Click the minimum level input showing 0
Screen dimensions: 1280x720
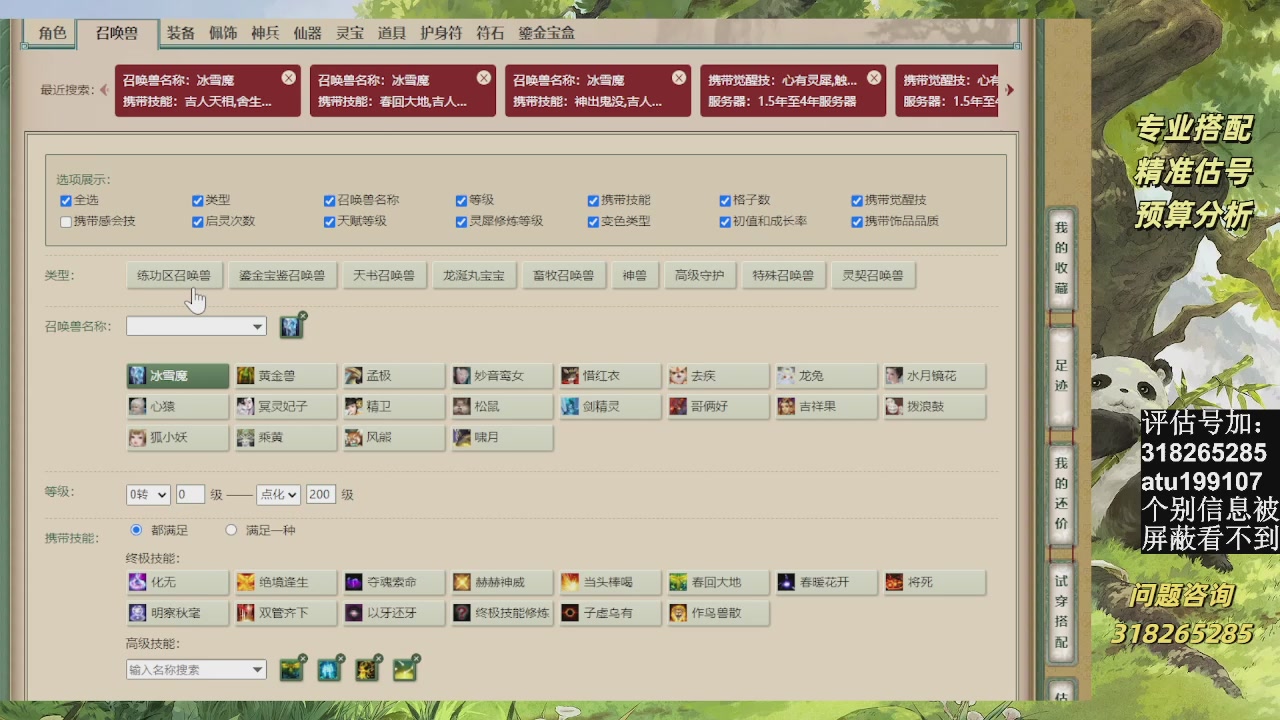pyautogui.click(x=190, y=494)
